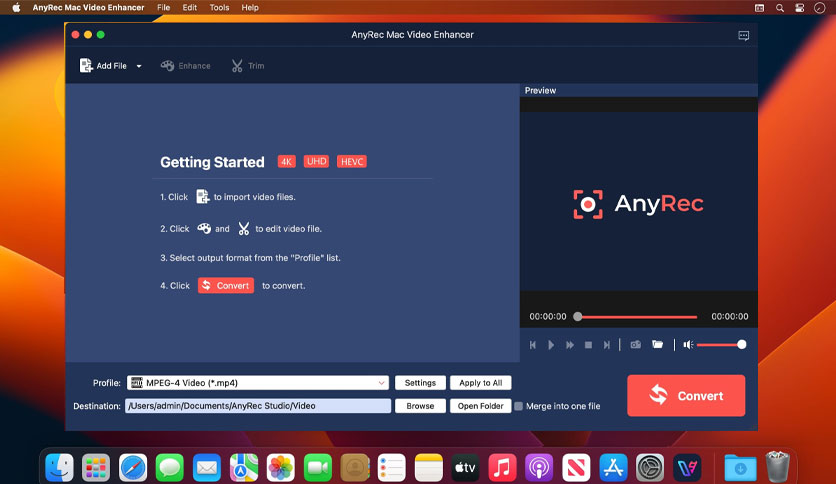Open the Profile format dropdown
Screen dimensions: 836x484
[258, 383]
